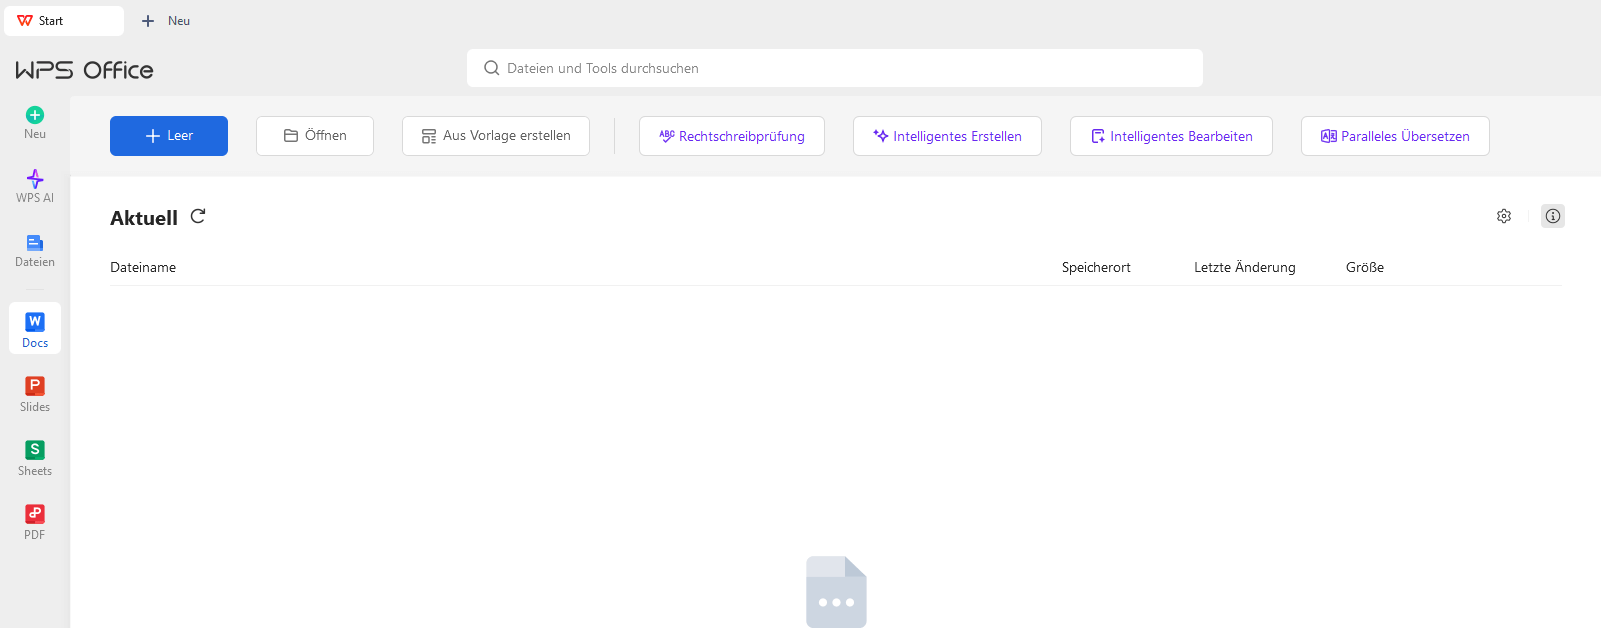
Task: Click Paralleles Übersetzen
Action: 1395,136
